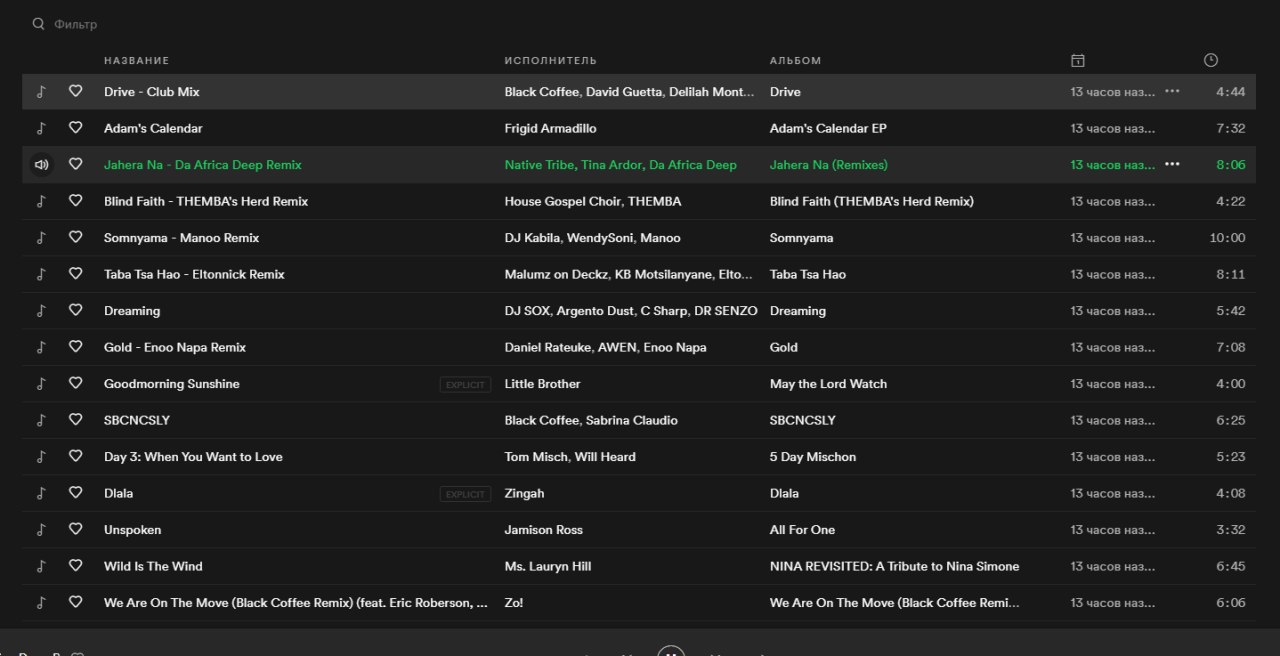Play SBCNCSLY via its note icon
This screenshot has width=1280, height=656.
point(41,420)
